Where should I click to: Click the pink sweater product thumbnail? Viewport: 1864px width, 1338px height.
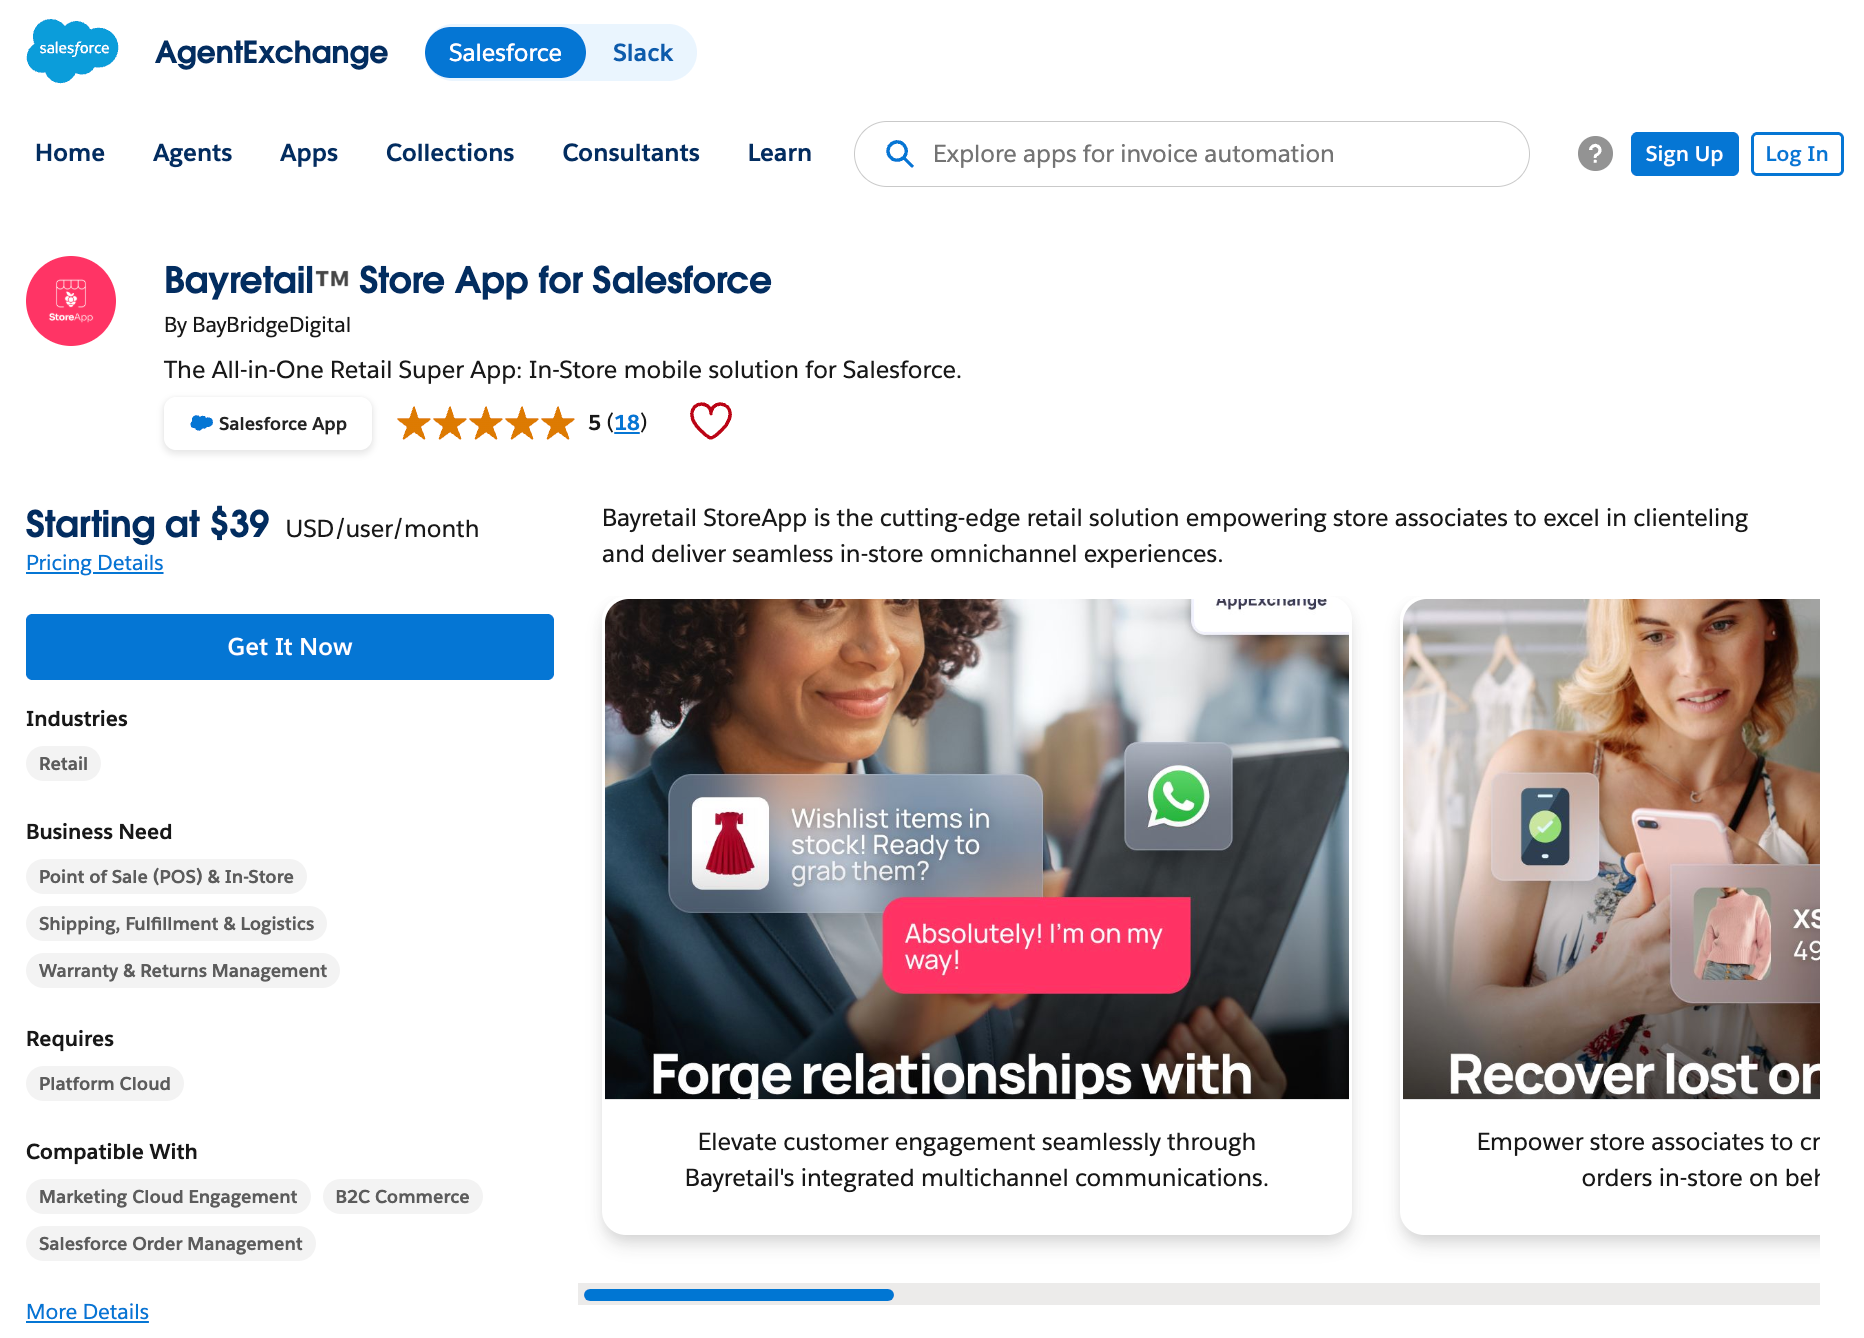point(1732,934)
